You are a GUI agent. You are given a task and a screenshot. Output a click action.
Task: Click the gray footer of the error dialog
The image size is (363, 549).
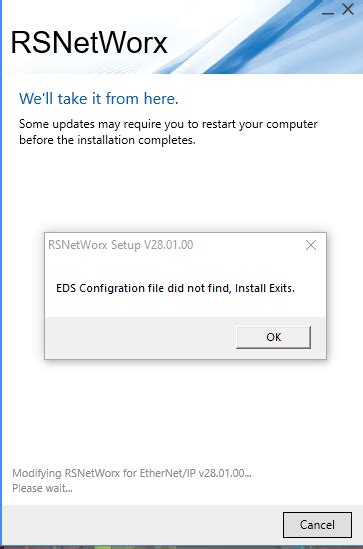[x=140, y=338]
